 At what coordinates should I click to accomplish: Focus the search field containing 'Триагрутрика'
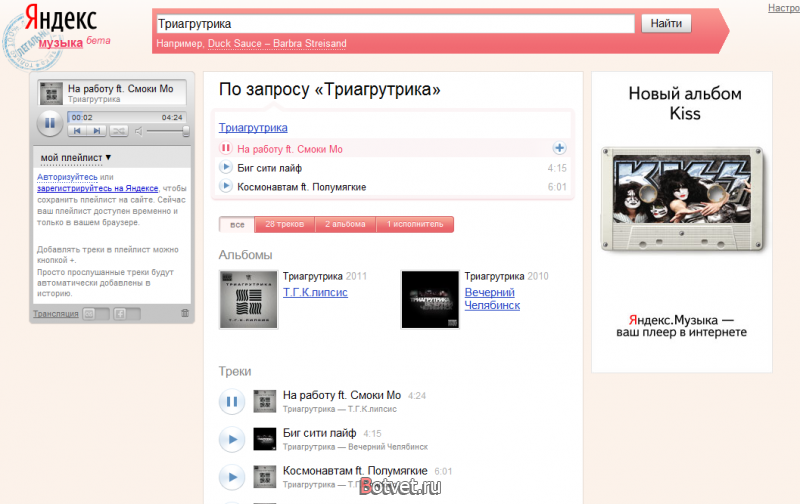(395, 23)
